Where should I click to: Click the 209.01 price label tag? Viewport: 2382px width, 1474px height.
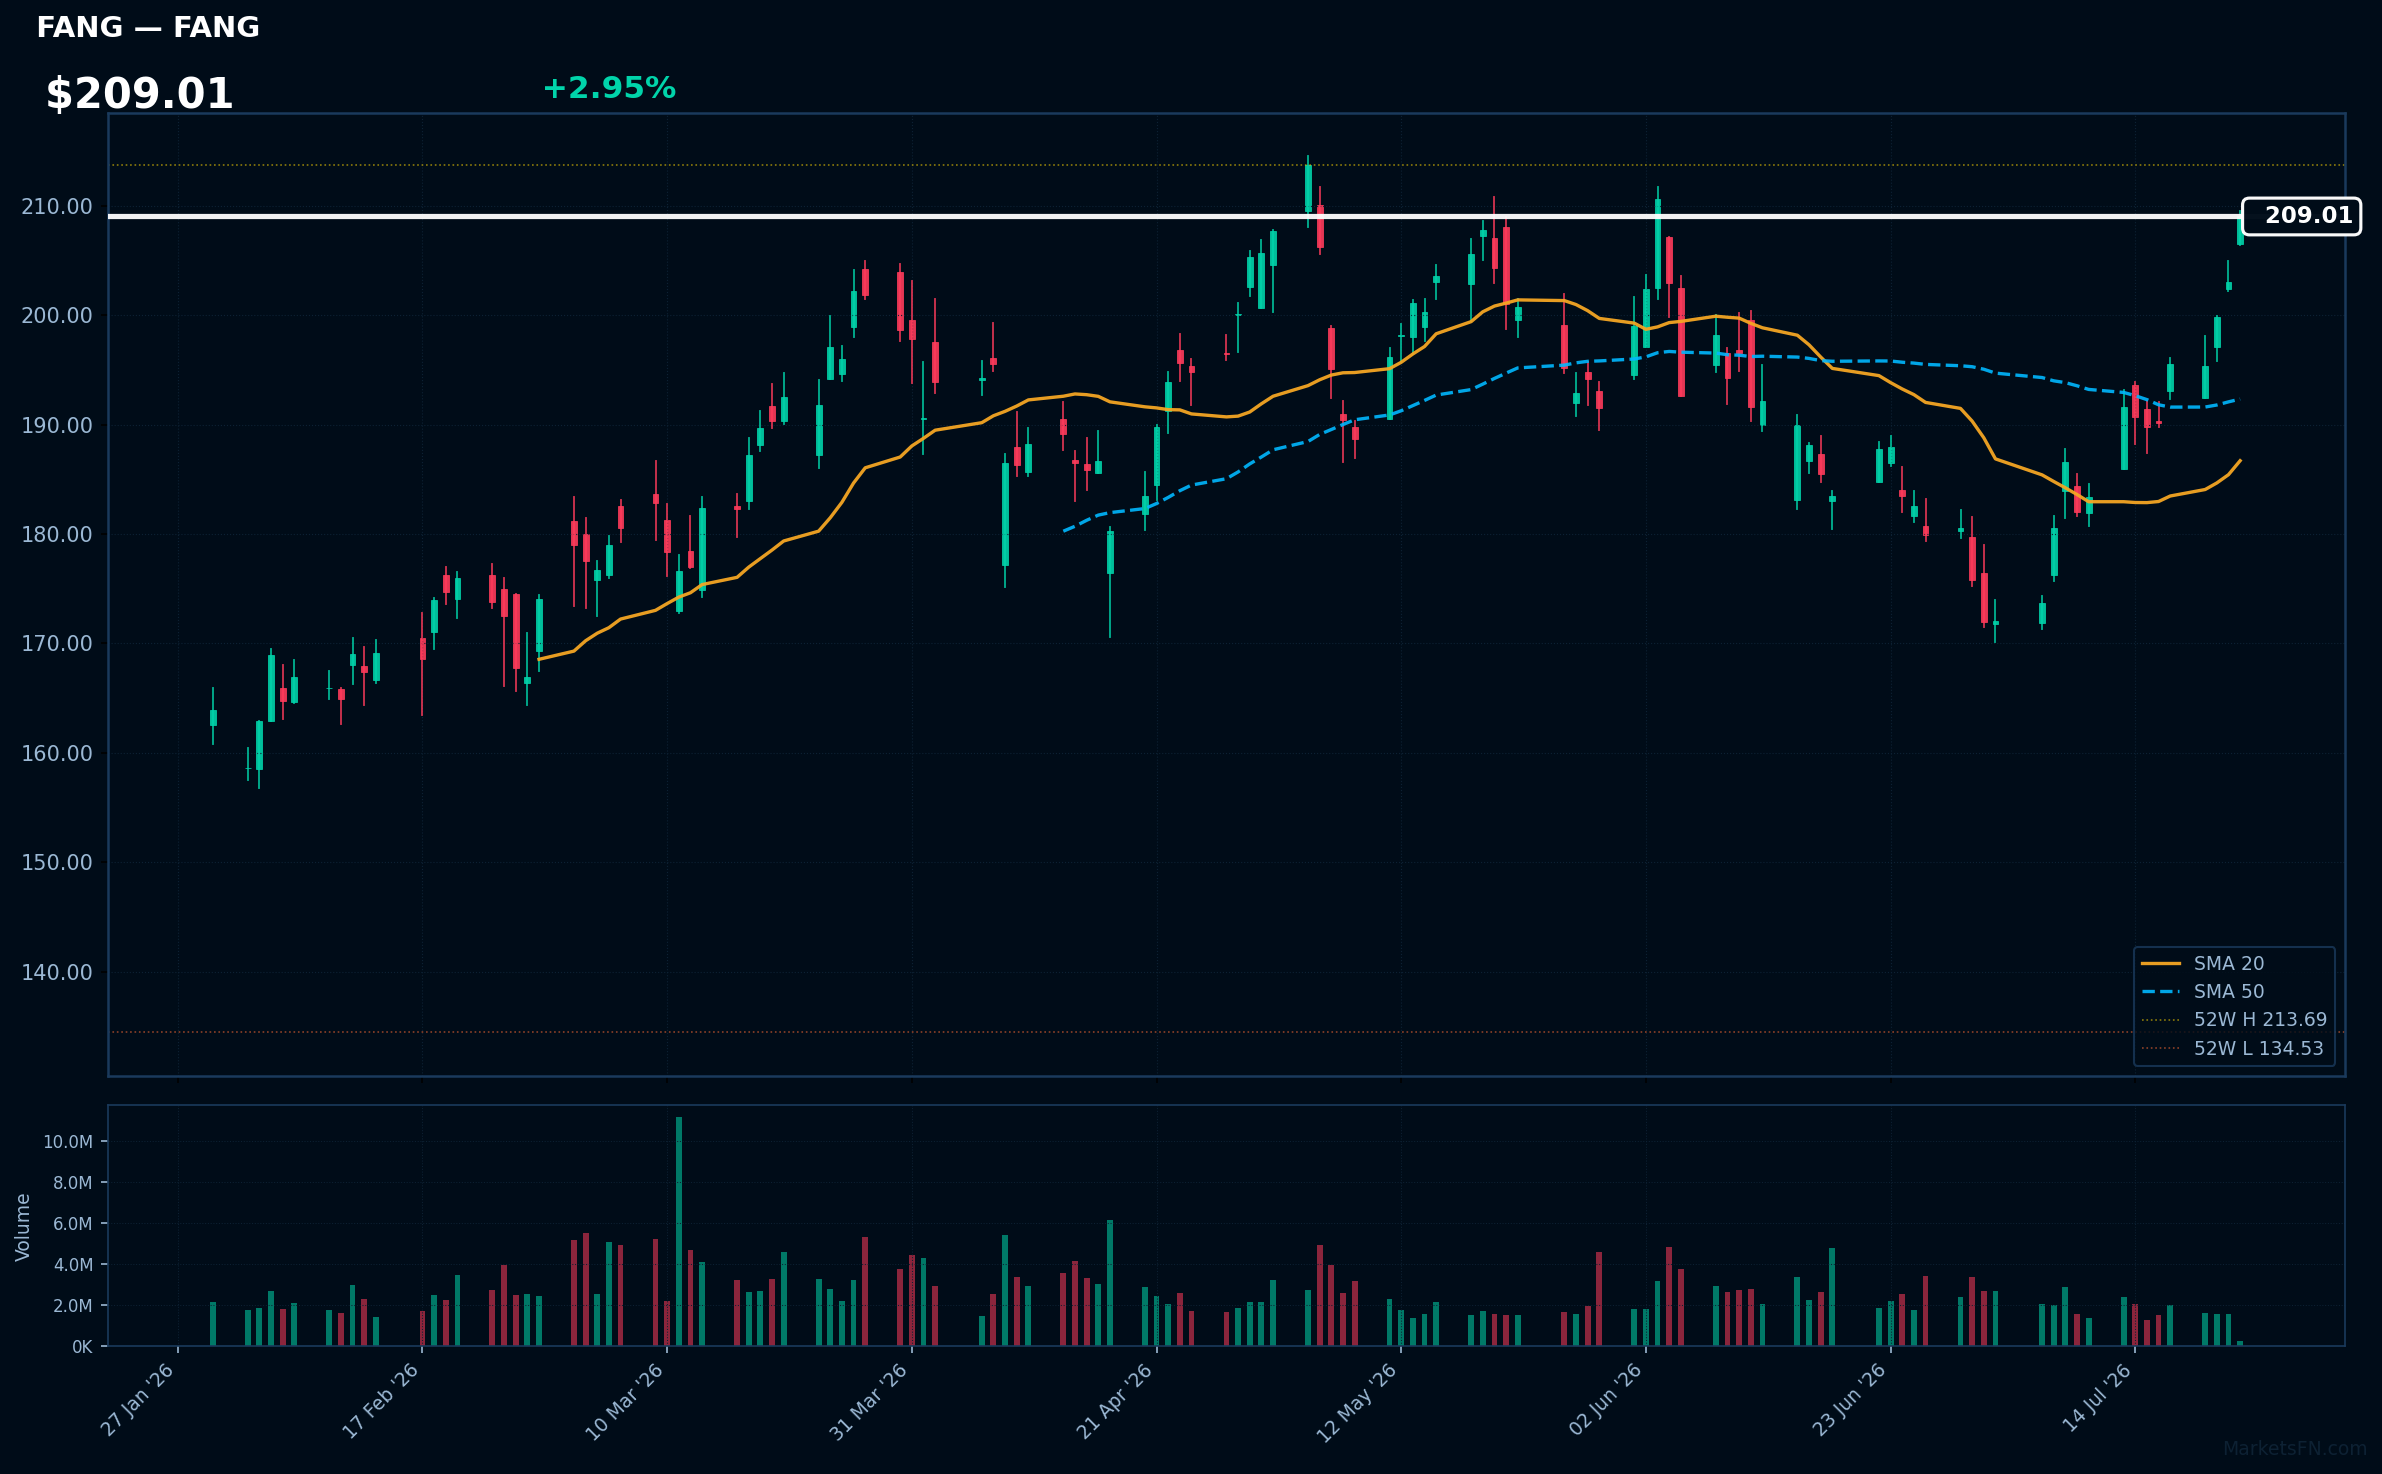[x=2301, y=216]
